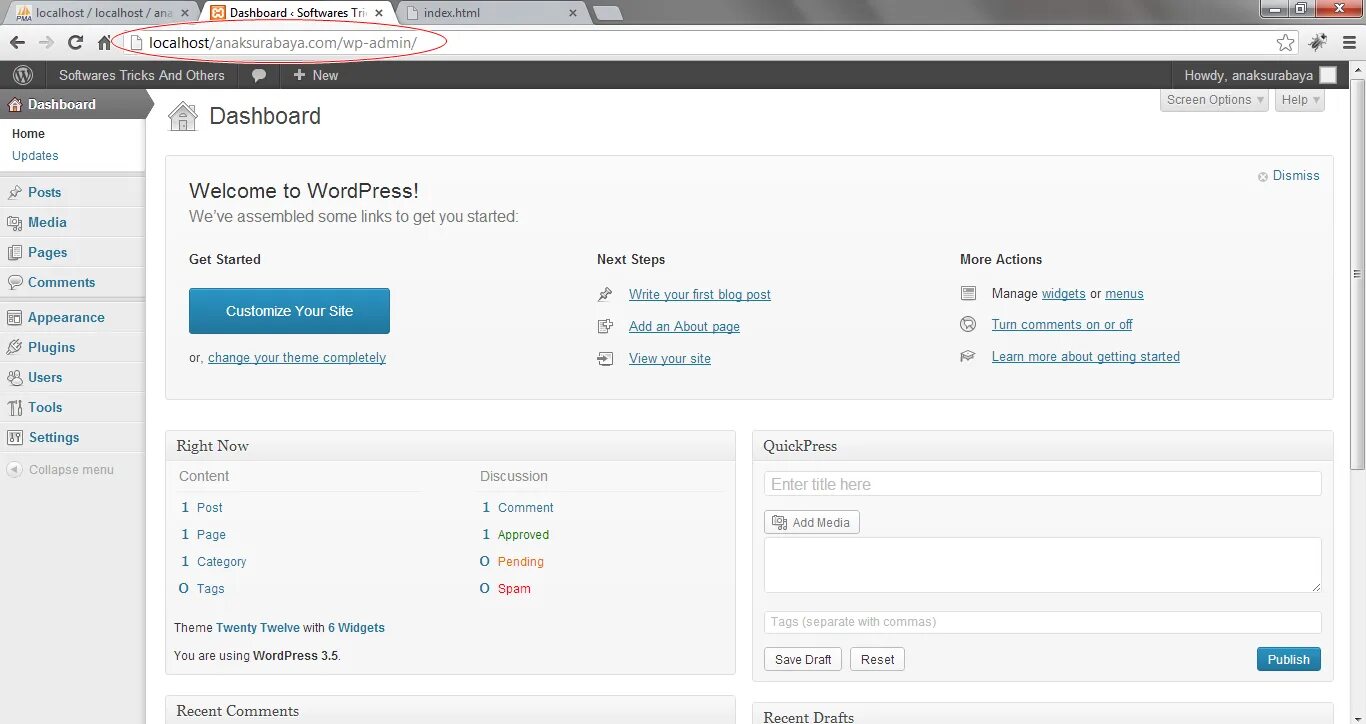Click the QuickPress content text area
The height and width of the screenshot is (724, 1366).
pyautogui.click(x=1043, y=565)
